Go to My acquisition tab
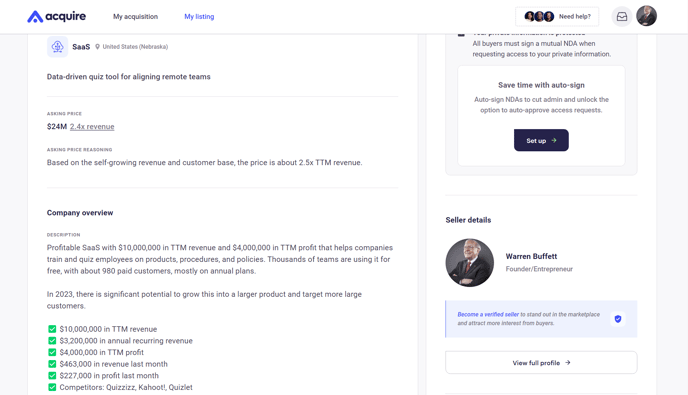This screenshot has height=395, width=688. click(x=136, y=17)
